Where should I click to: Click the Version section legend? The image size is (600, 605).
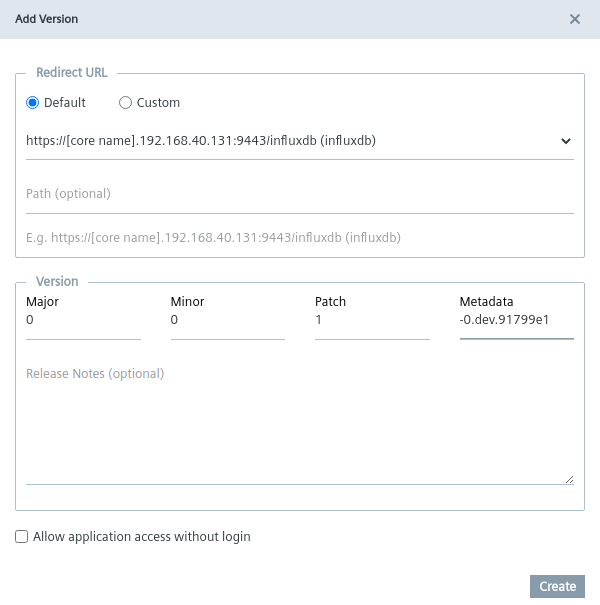point(57,282)
